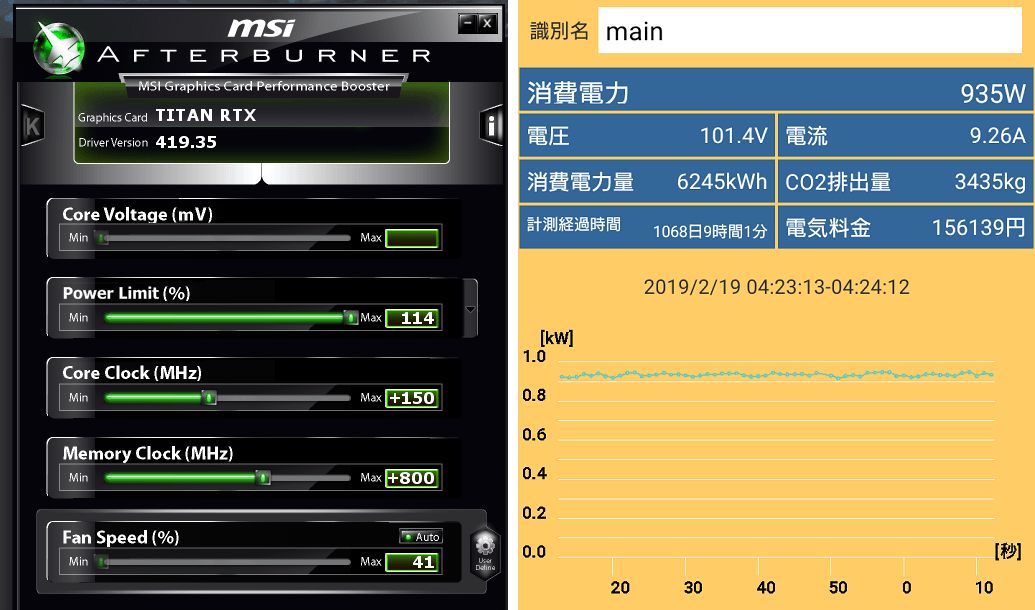Screen dimensions: 1035x610
Task: Click the 156139円 electricity cost value
Action: pos(979,228)
